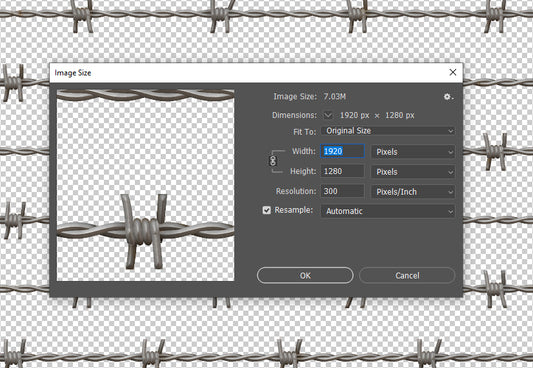
Task: Click the Height value field showing 1280
Action: tap(342, 171)
